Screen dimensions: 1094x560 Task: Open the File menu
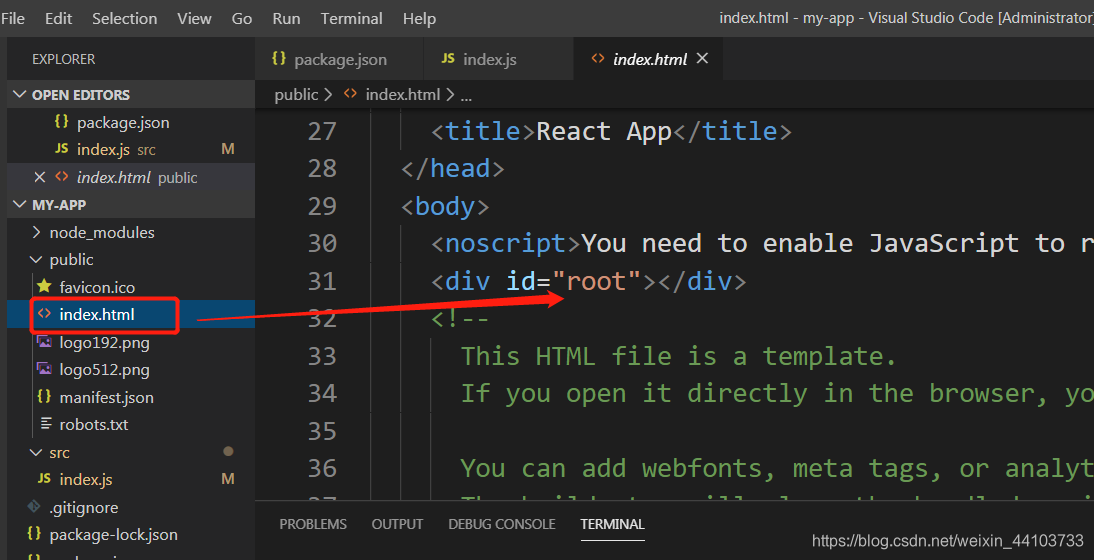[x=13, y=19]
